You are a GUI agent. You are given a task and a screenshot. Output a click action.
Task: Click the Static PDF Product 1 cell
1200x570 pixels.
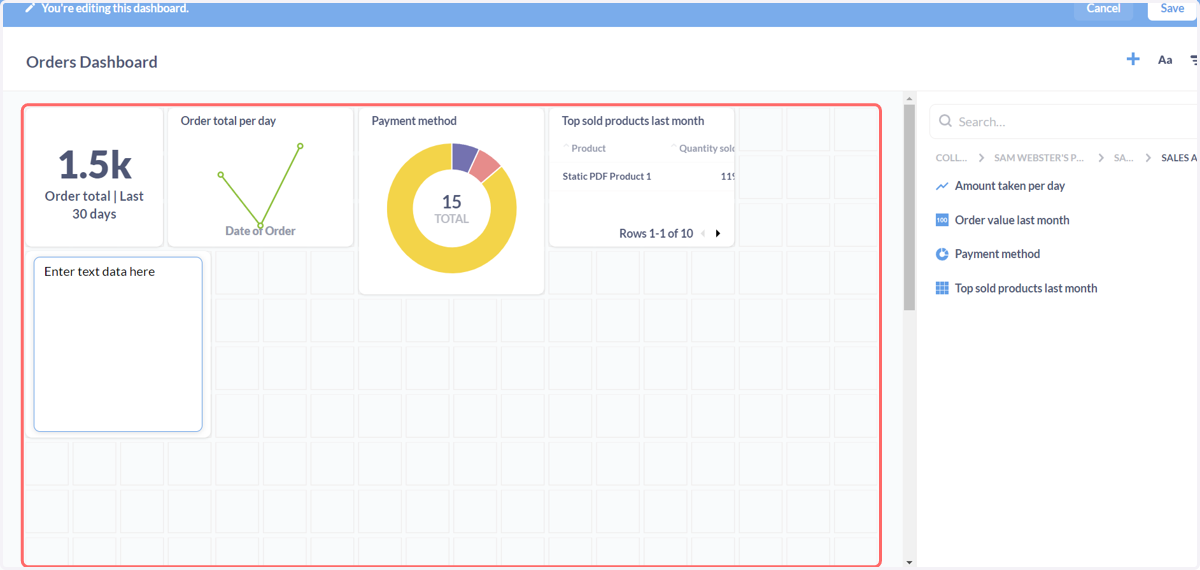[x=607, y=176]
